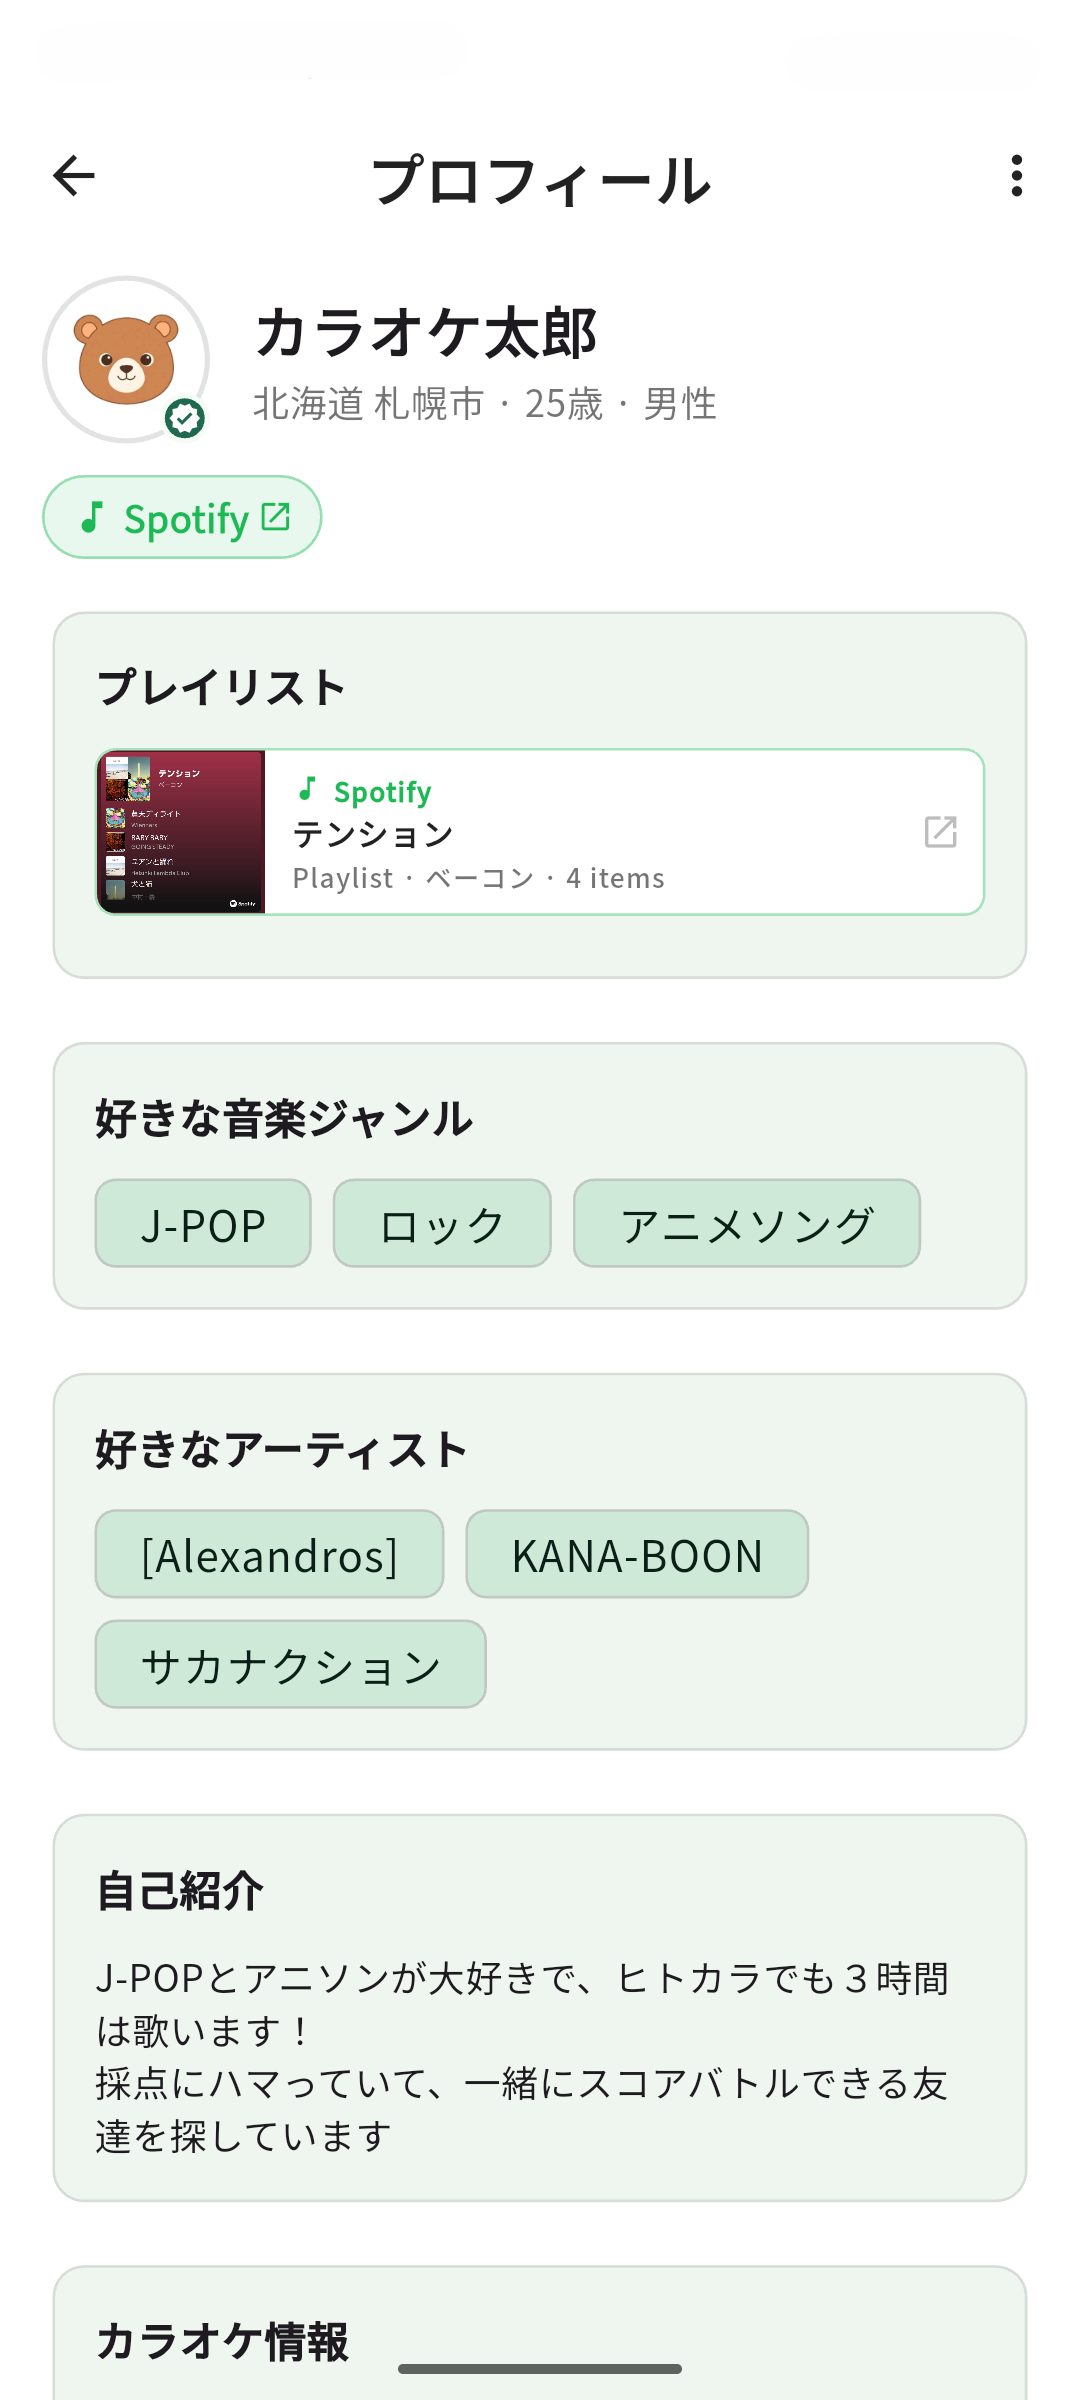Tap the music note icon in the Spotify badge
This screenshot has height=2400, width=1080.
click(95, 517)
